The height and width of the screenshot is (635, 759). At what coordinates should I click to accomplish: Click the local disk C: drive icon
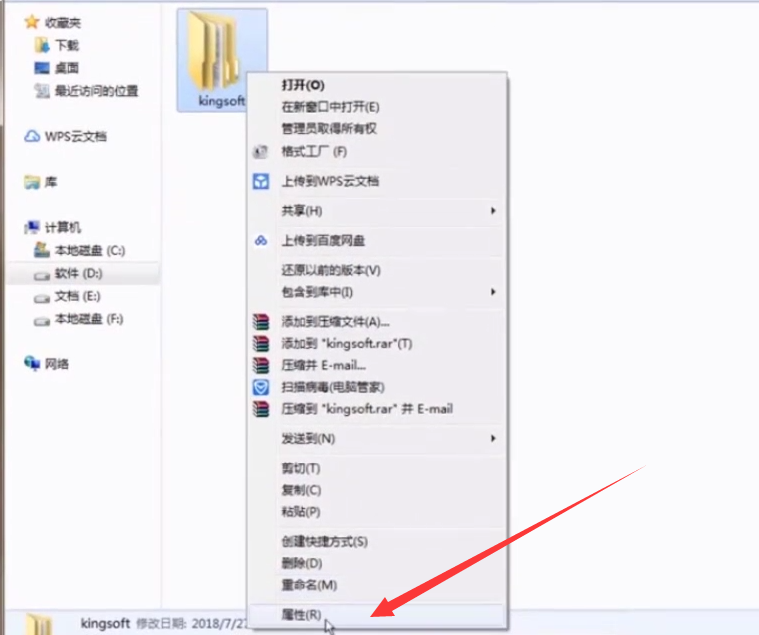coord(42,250)
